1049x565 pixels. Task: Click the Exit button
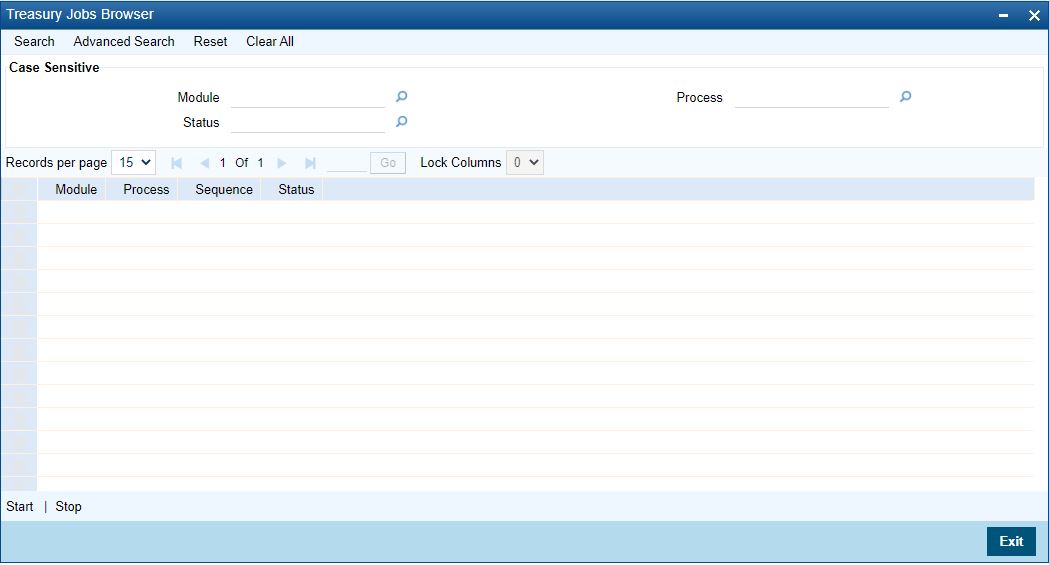click(x=1011, y=541)
